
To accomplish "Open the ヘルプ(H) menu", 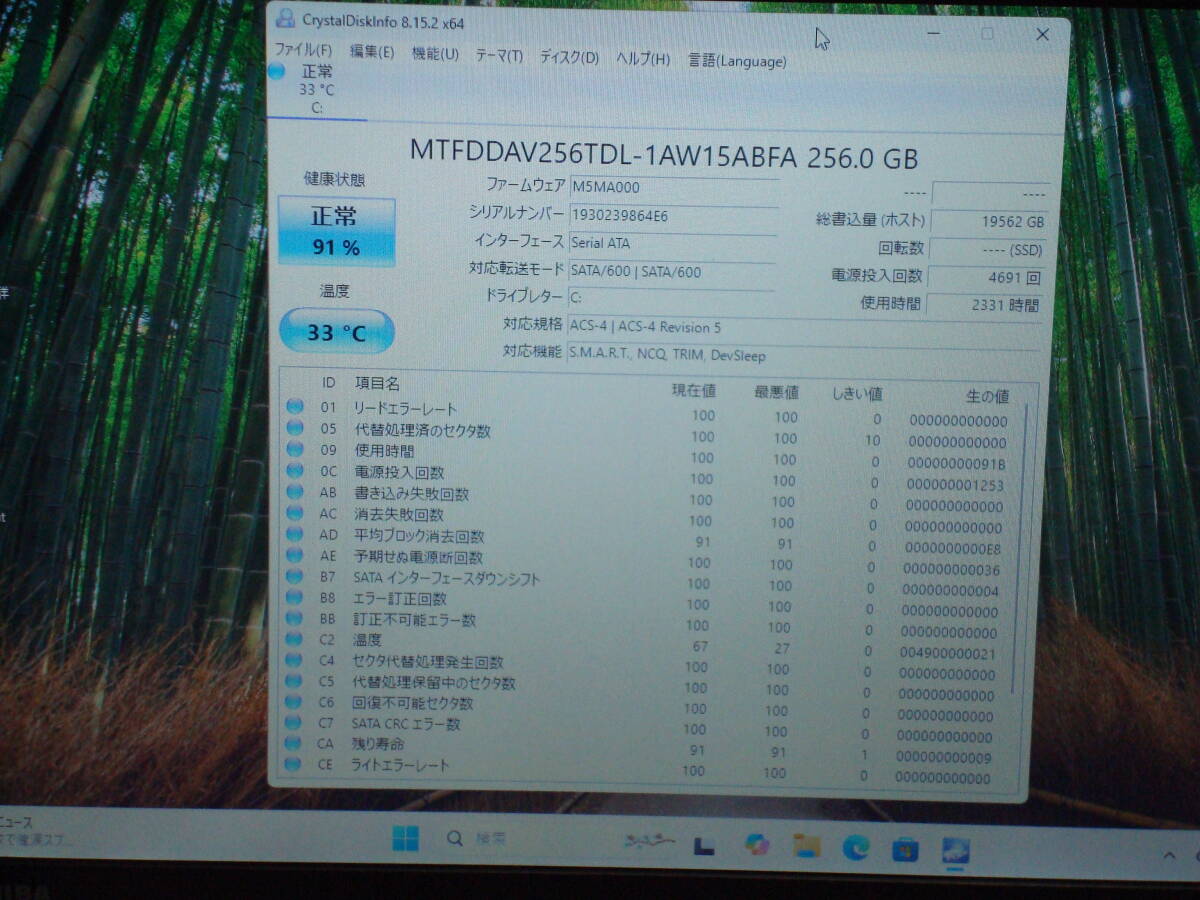I will pos(643,59).
